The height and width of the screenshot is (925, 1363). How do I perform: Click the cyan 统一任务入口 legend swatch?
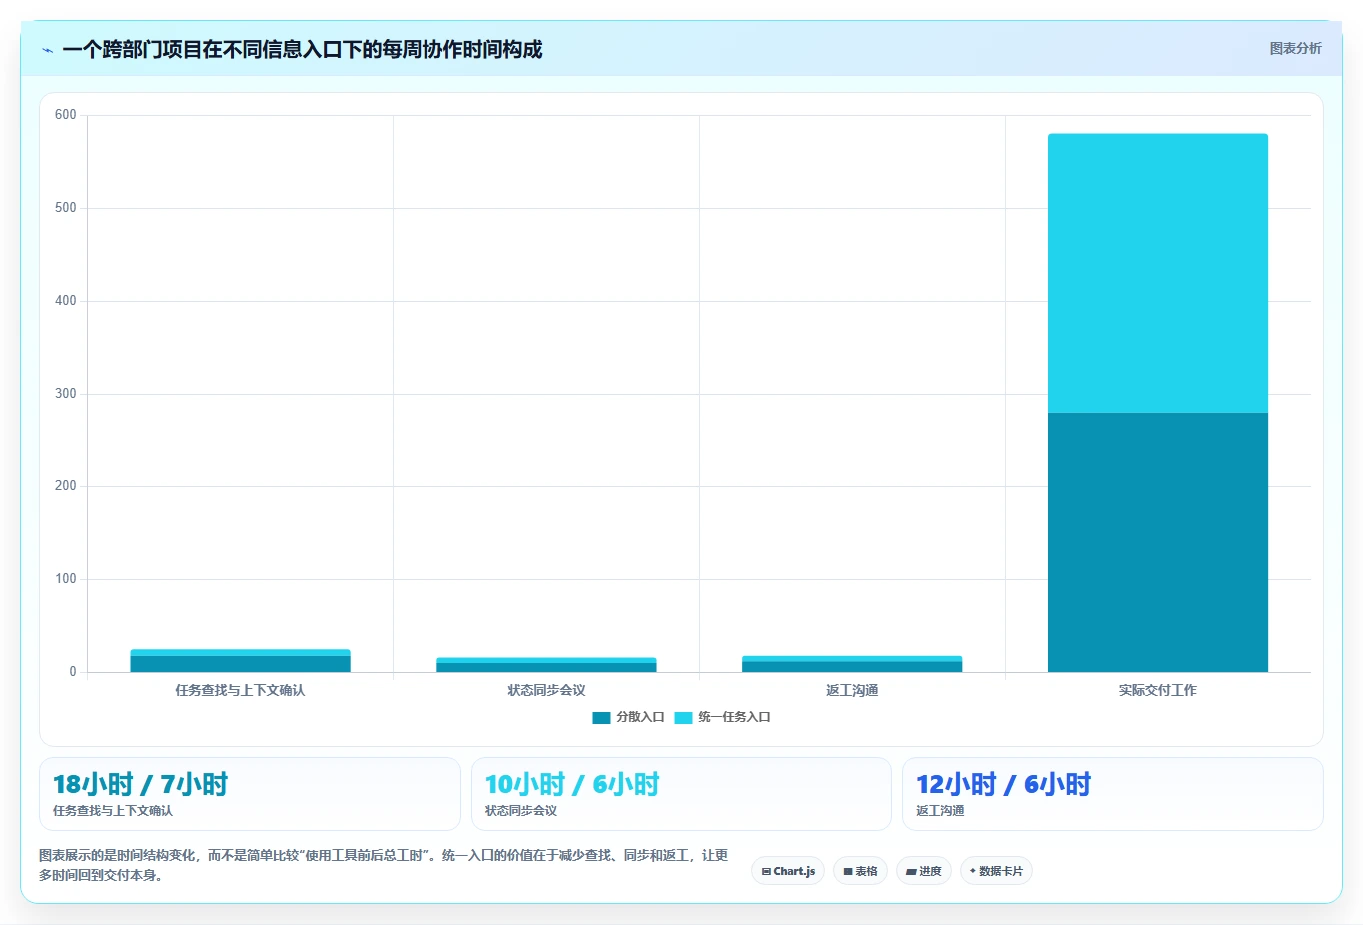[x=683, y=717]
